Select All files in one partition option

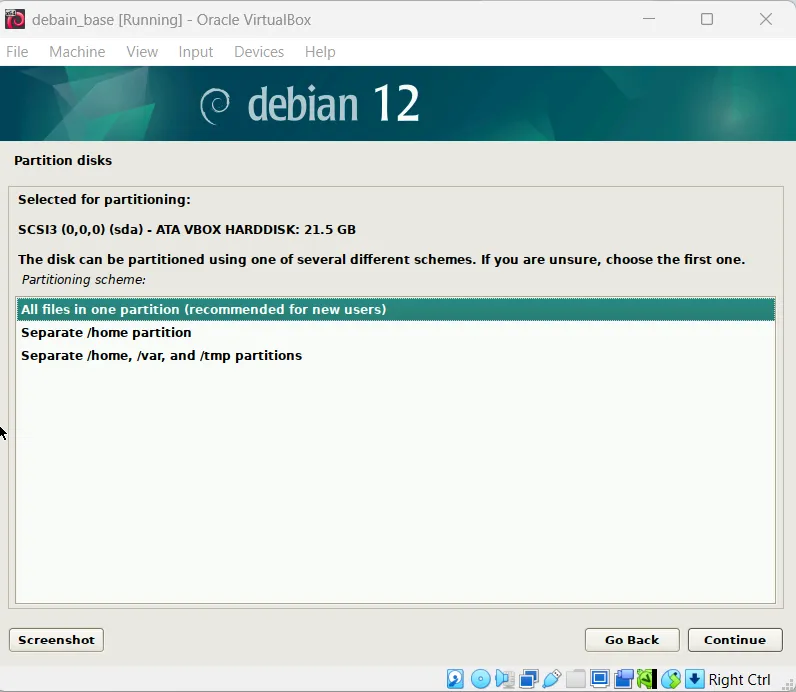pos(395,309)
